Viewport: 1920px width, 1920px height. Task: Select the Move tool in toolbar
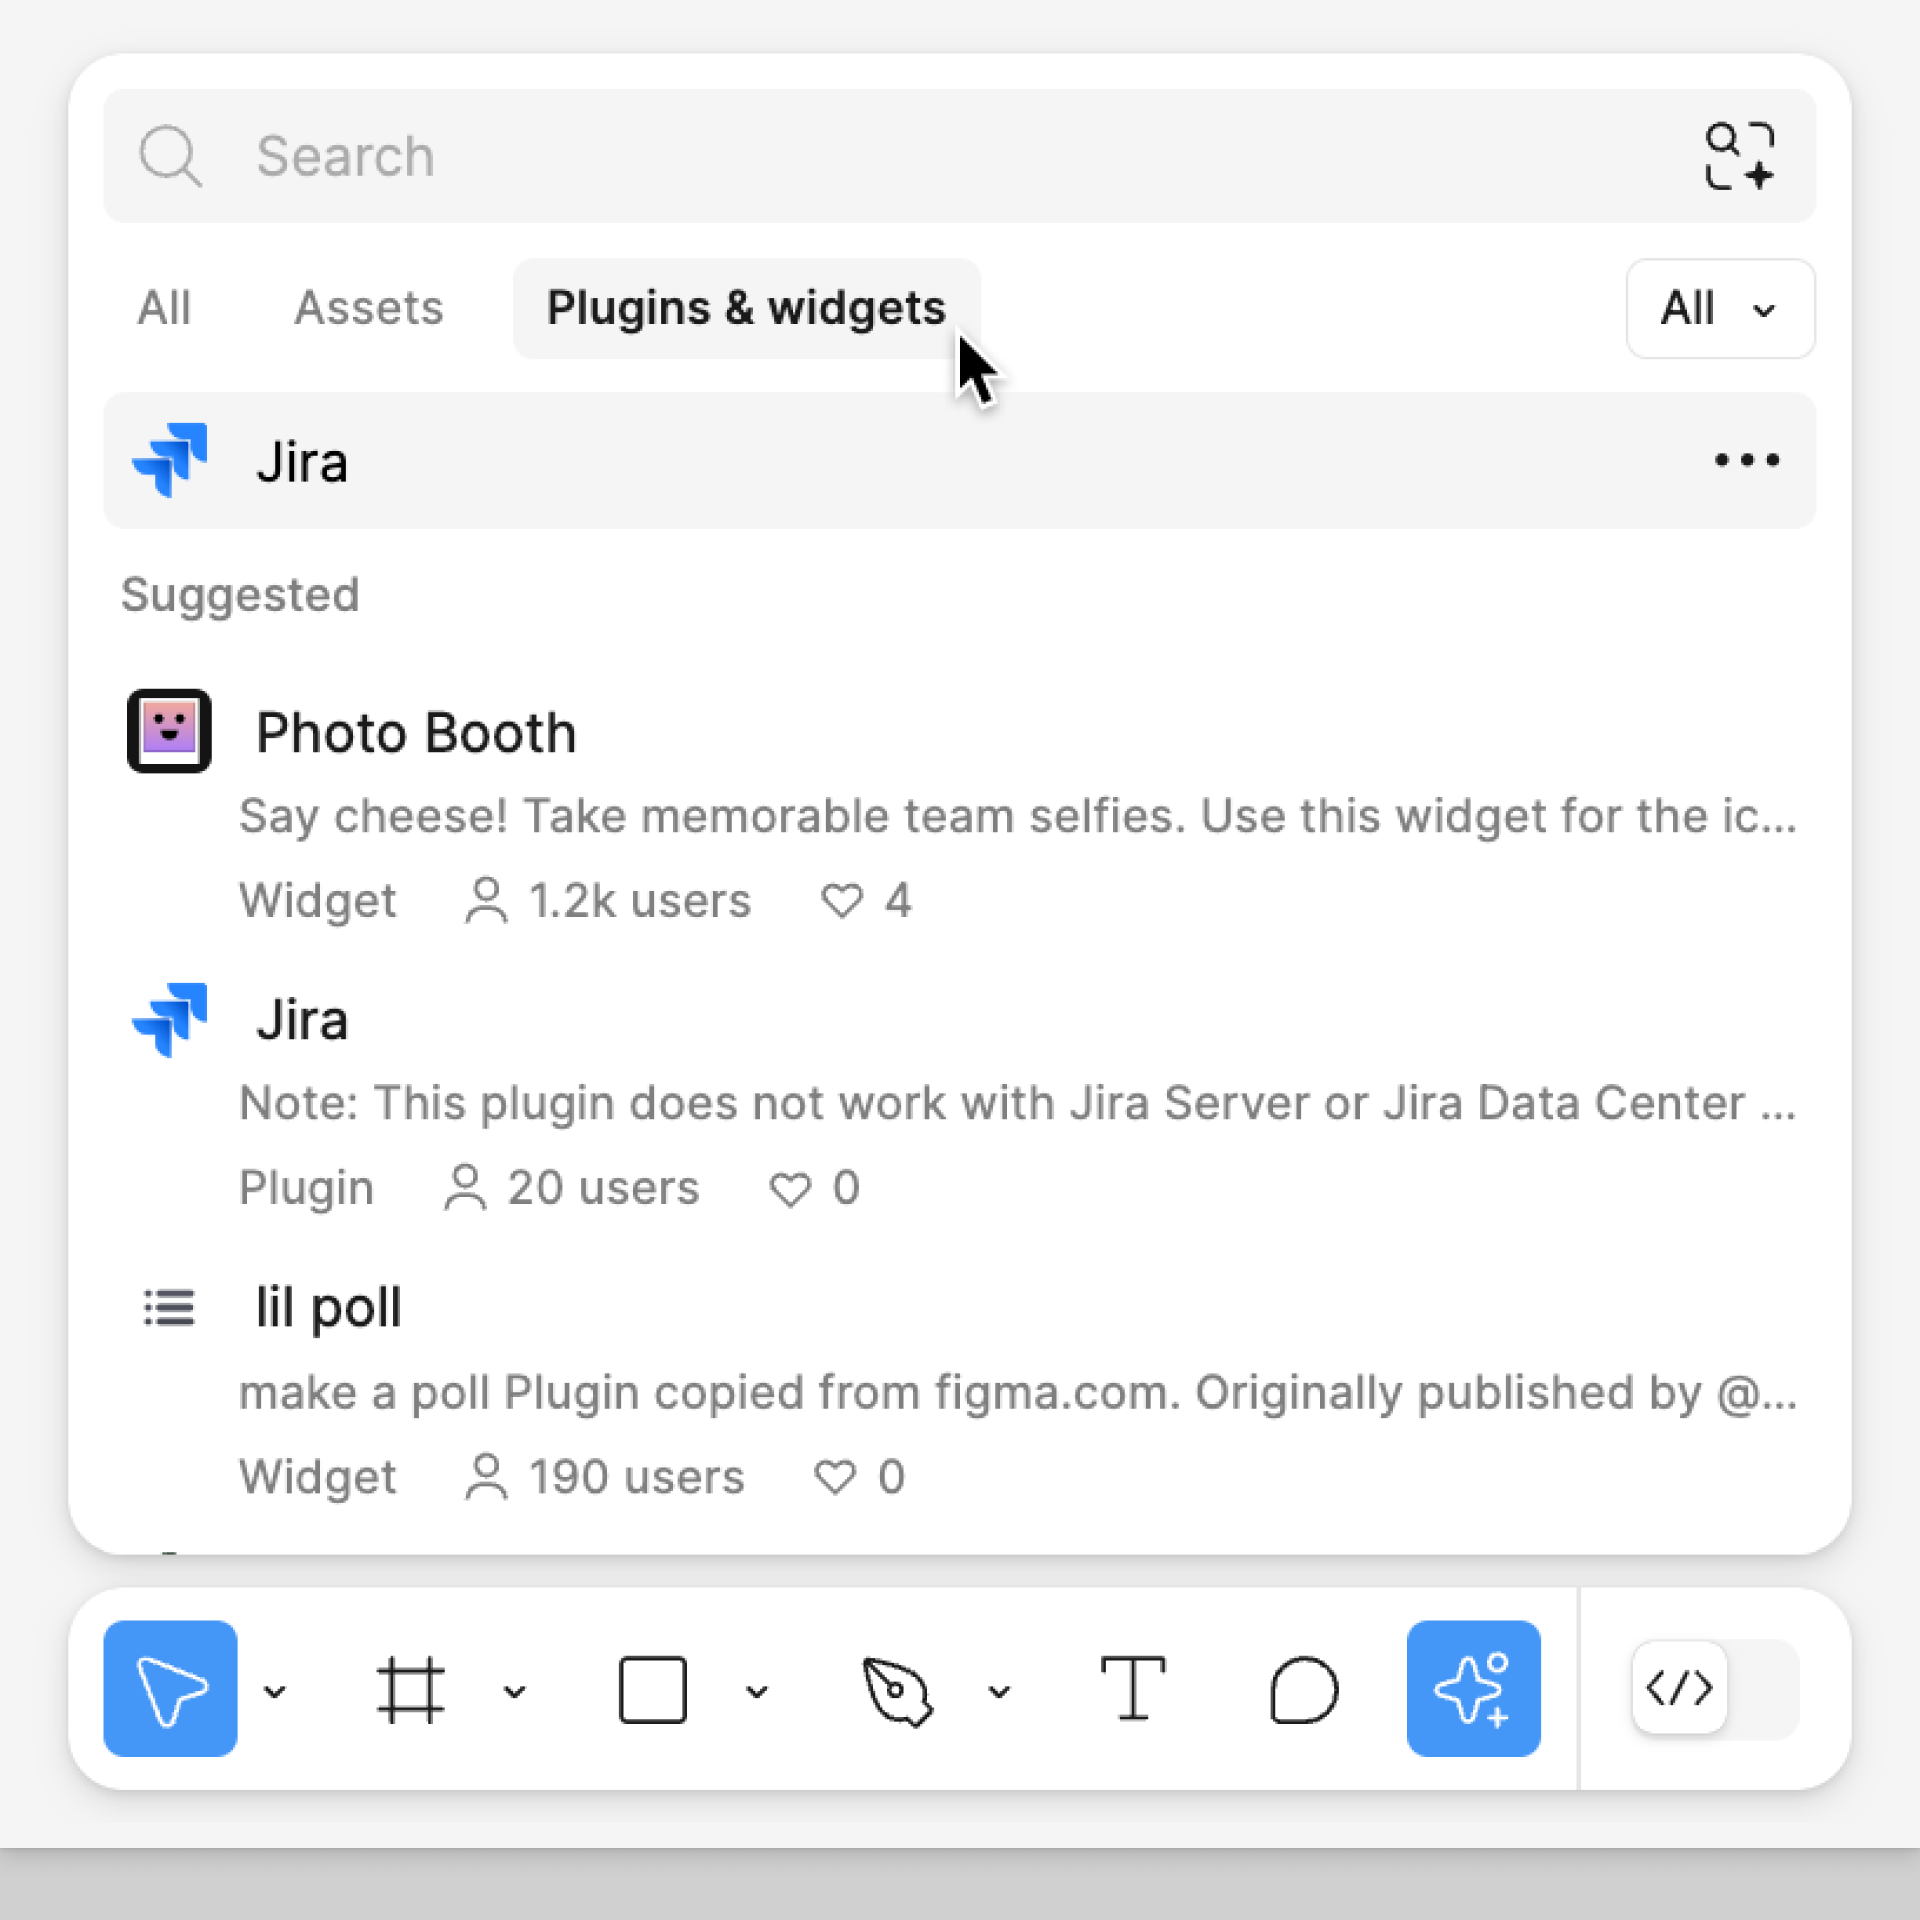pos(170,1689)
